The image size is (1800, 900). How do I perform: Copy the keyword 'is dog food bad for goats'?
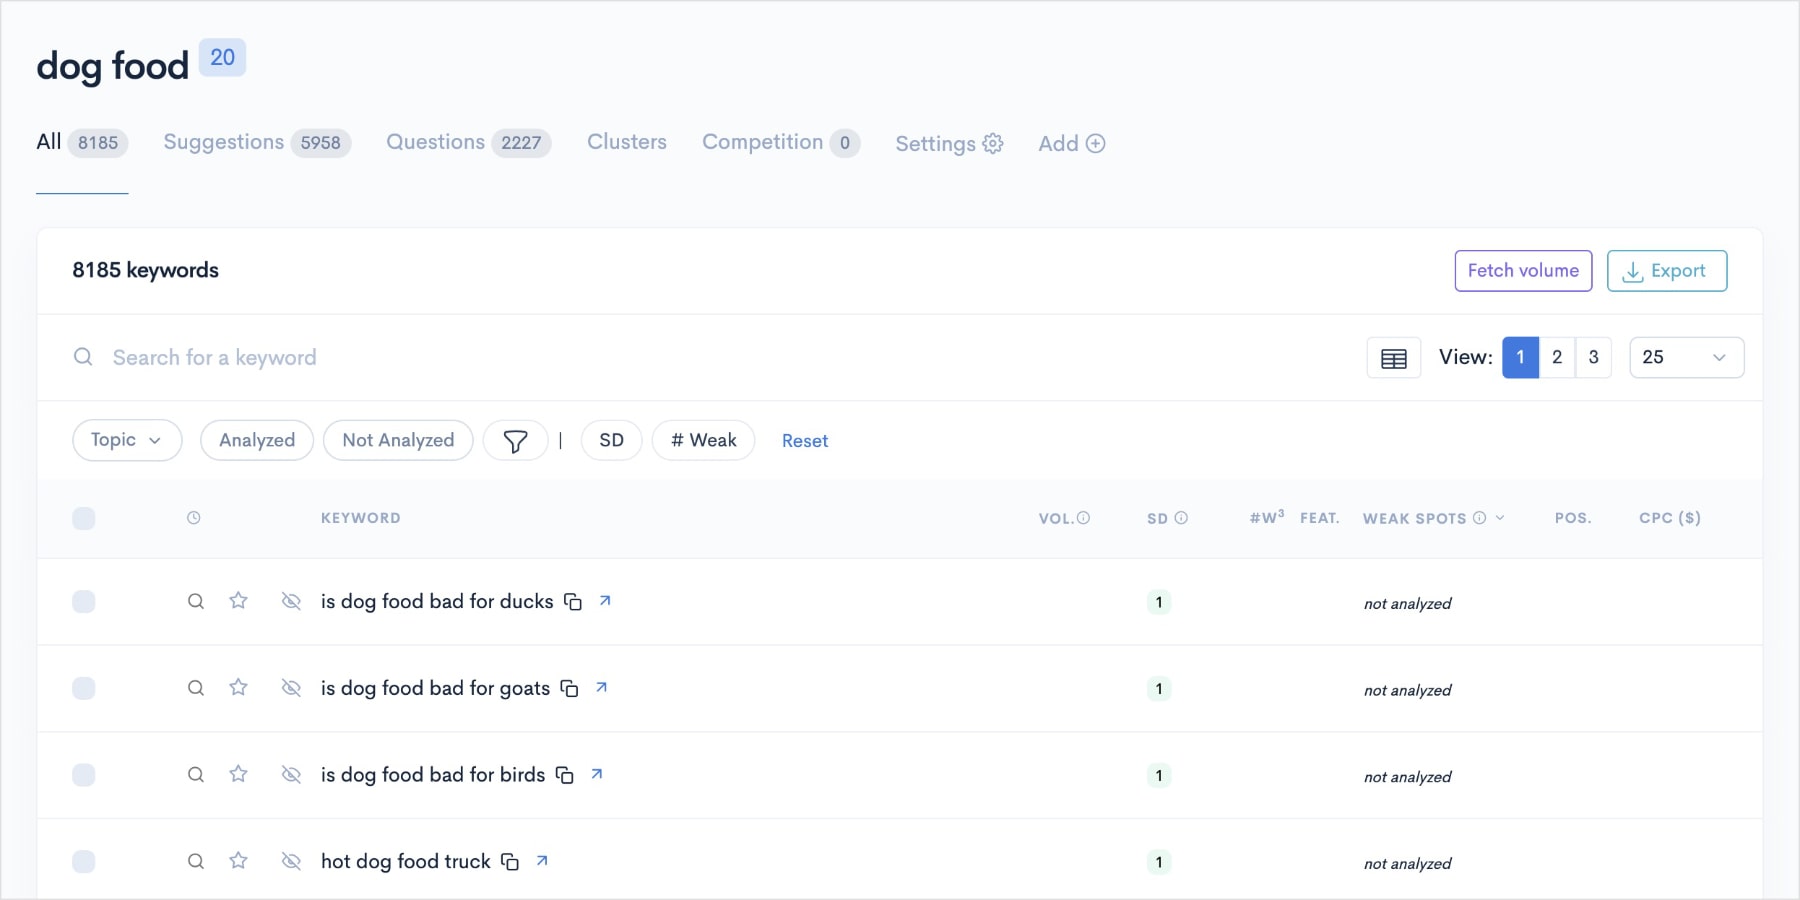point(569,688)
